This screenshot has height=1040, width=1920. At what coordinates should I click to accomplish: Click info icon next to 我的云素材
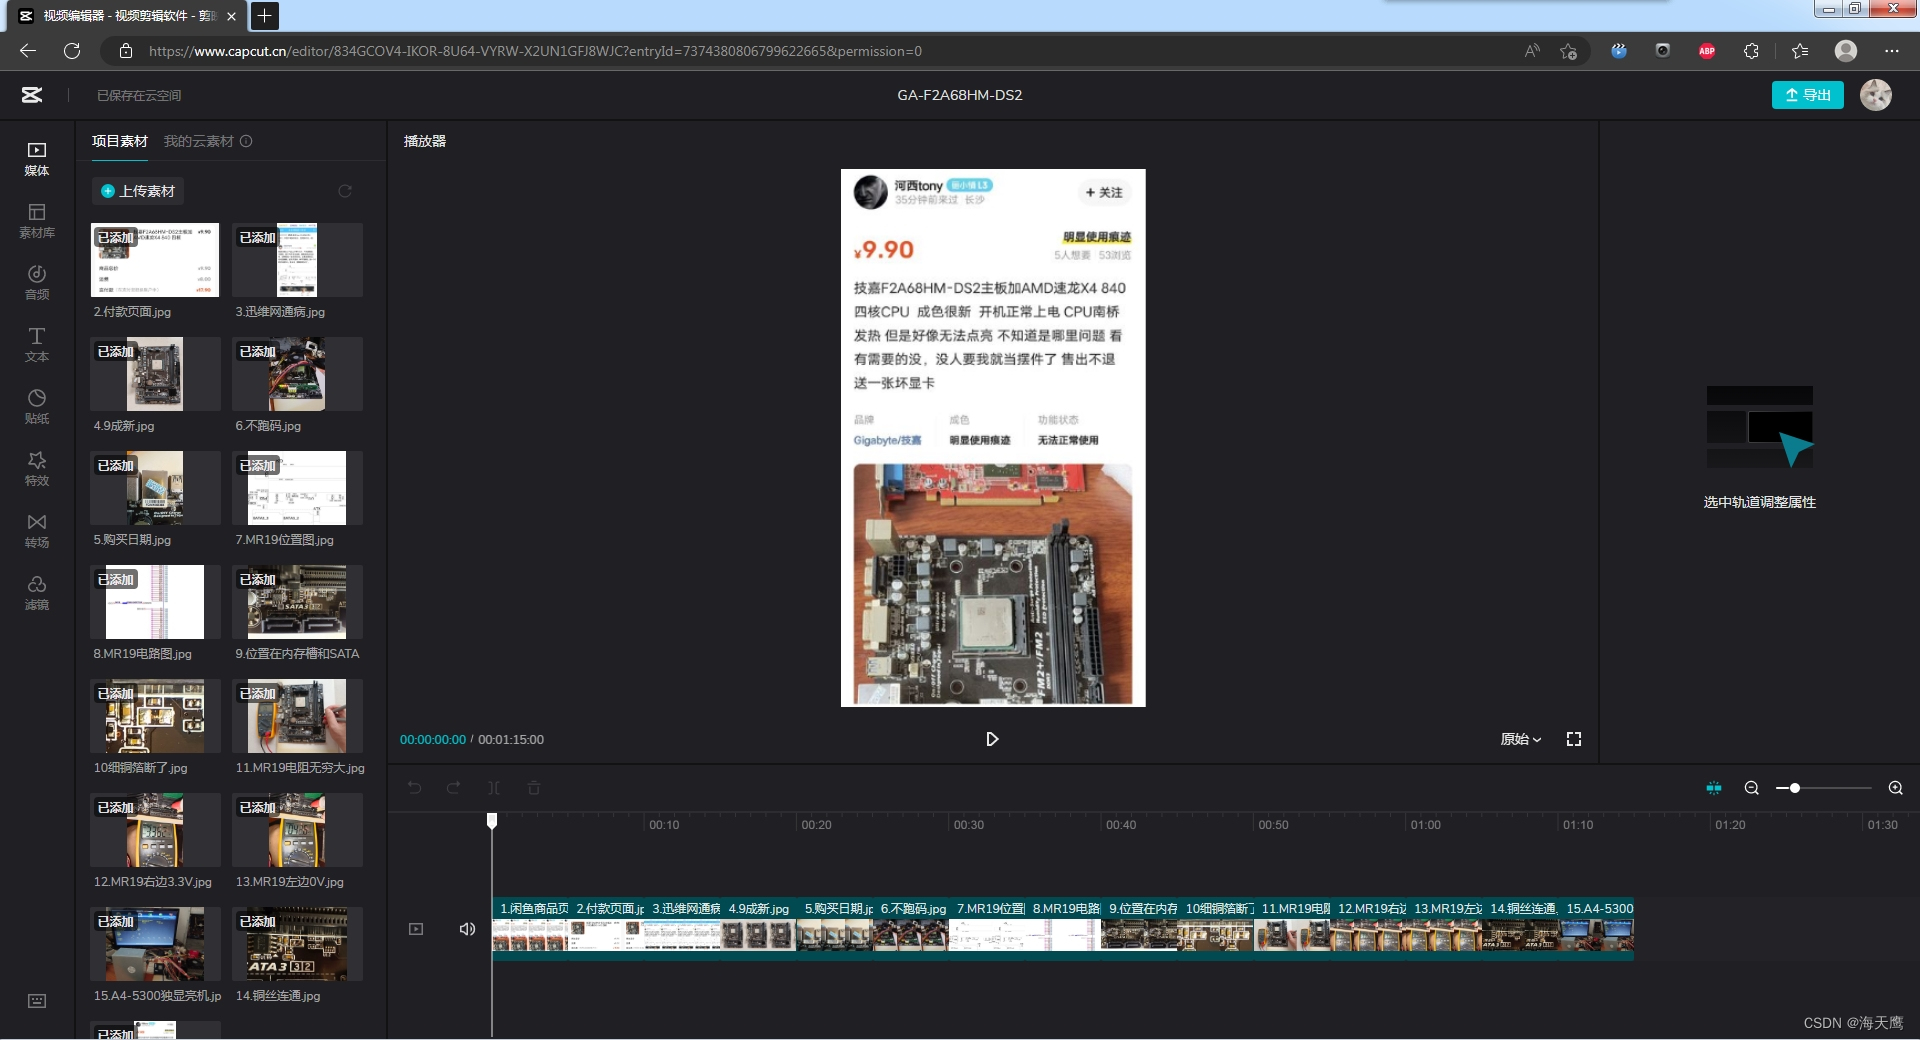[246, 141]
